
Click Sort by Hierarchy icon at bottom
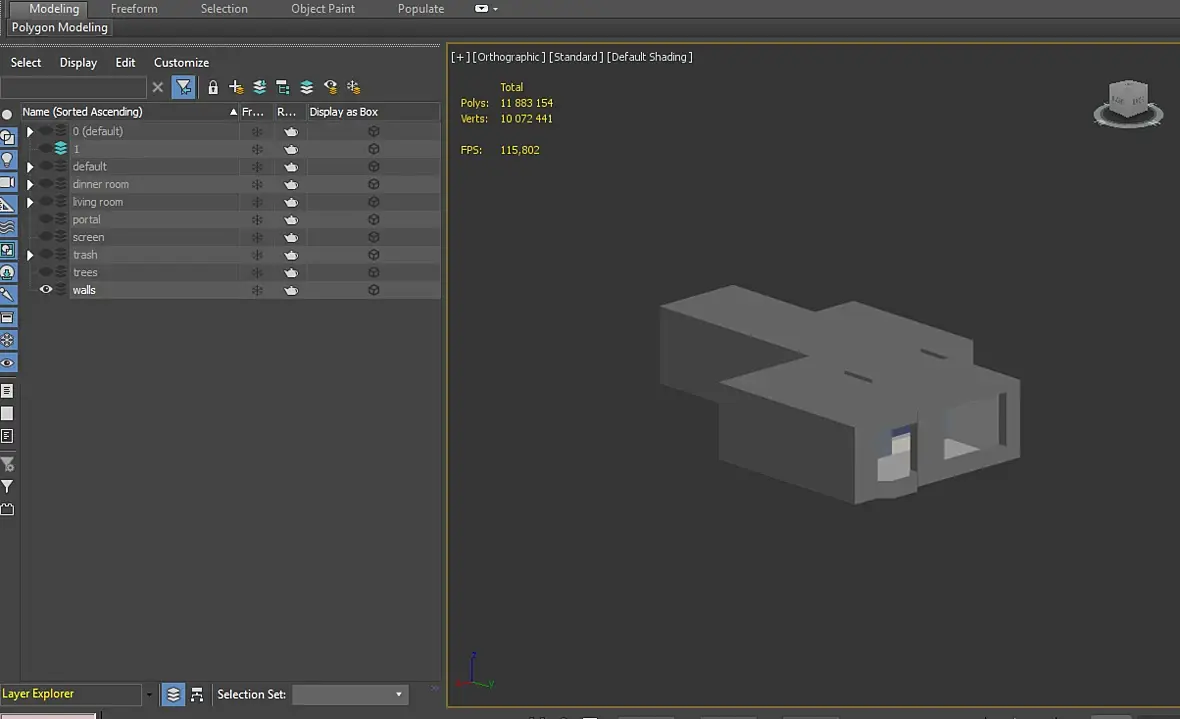[197, 694]
